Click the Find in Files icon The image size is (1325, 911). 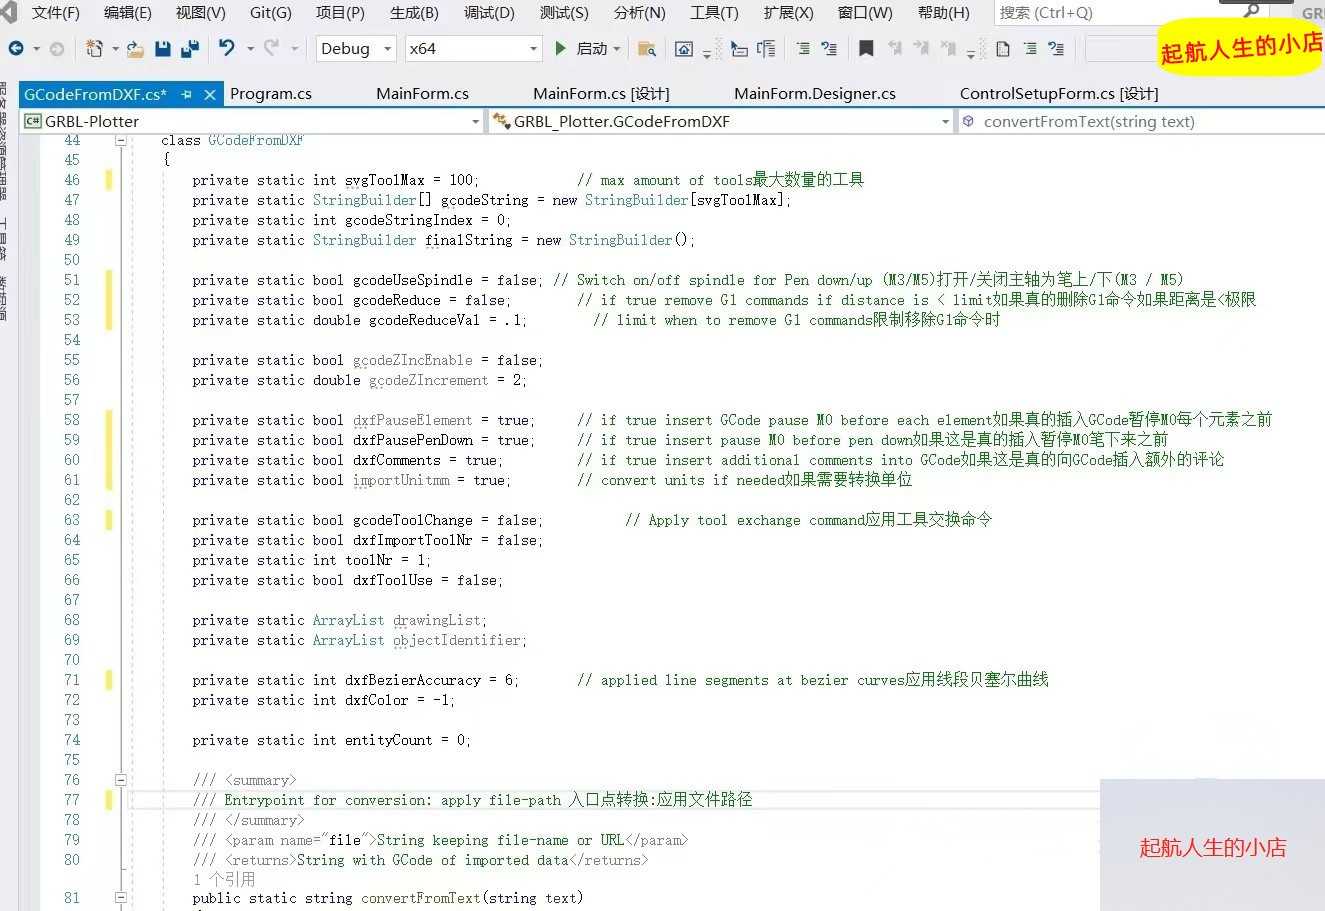[647, 48]
